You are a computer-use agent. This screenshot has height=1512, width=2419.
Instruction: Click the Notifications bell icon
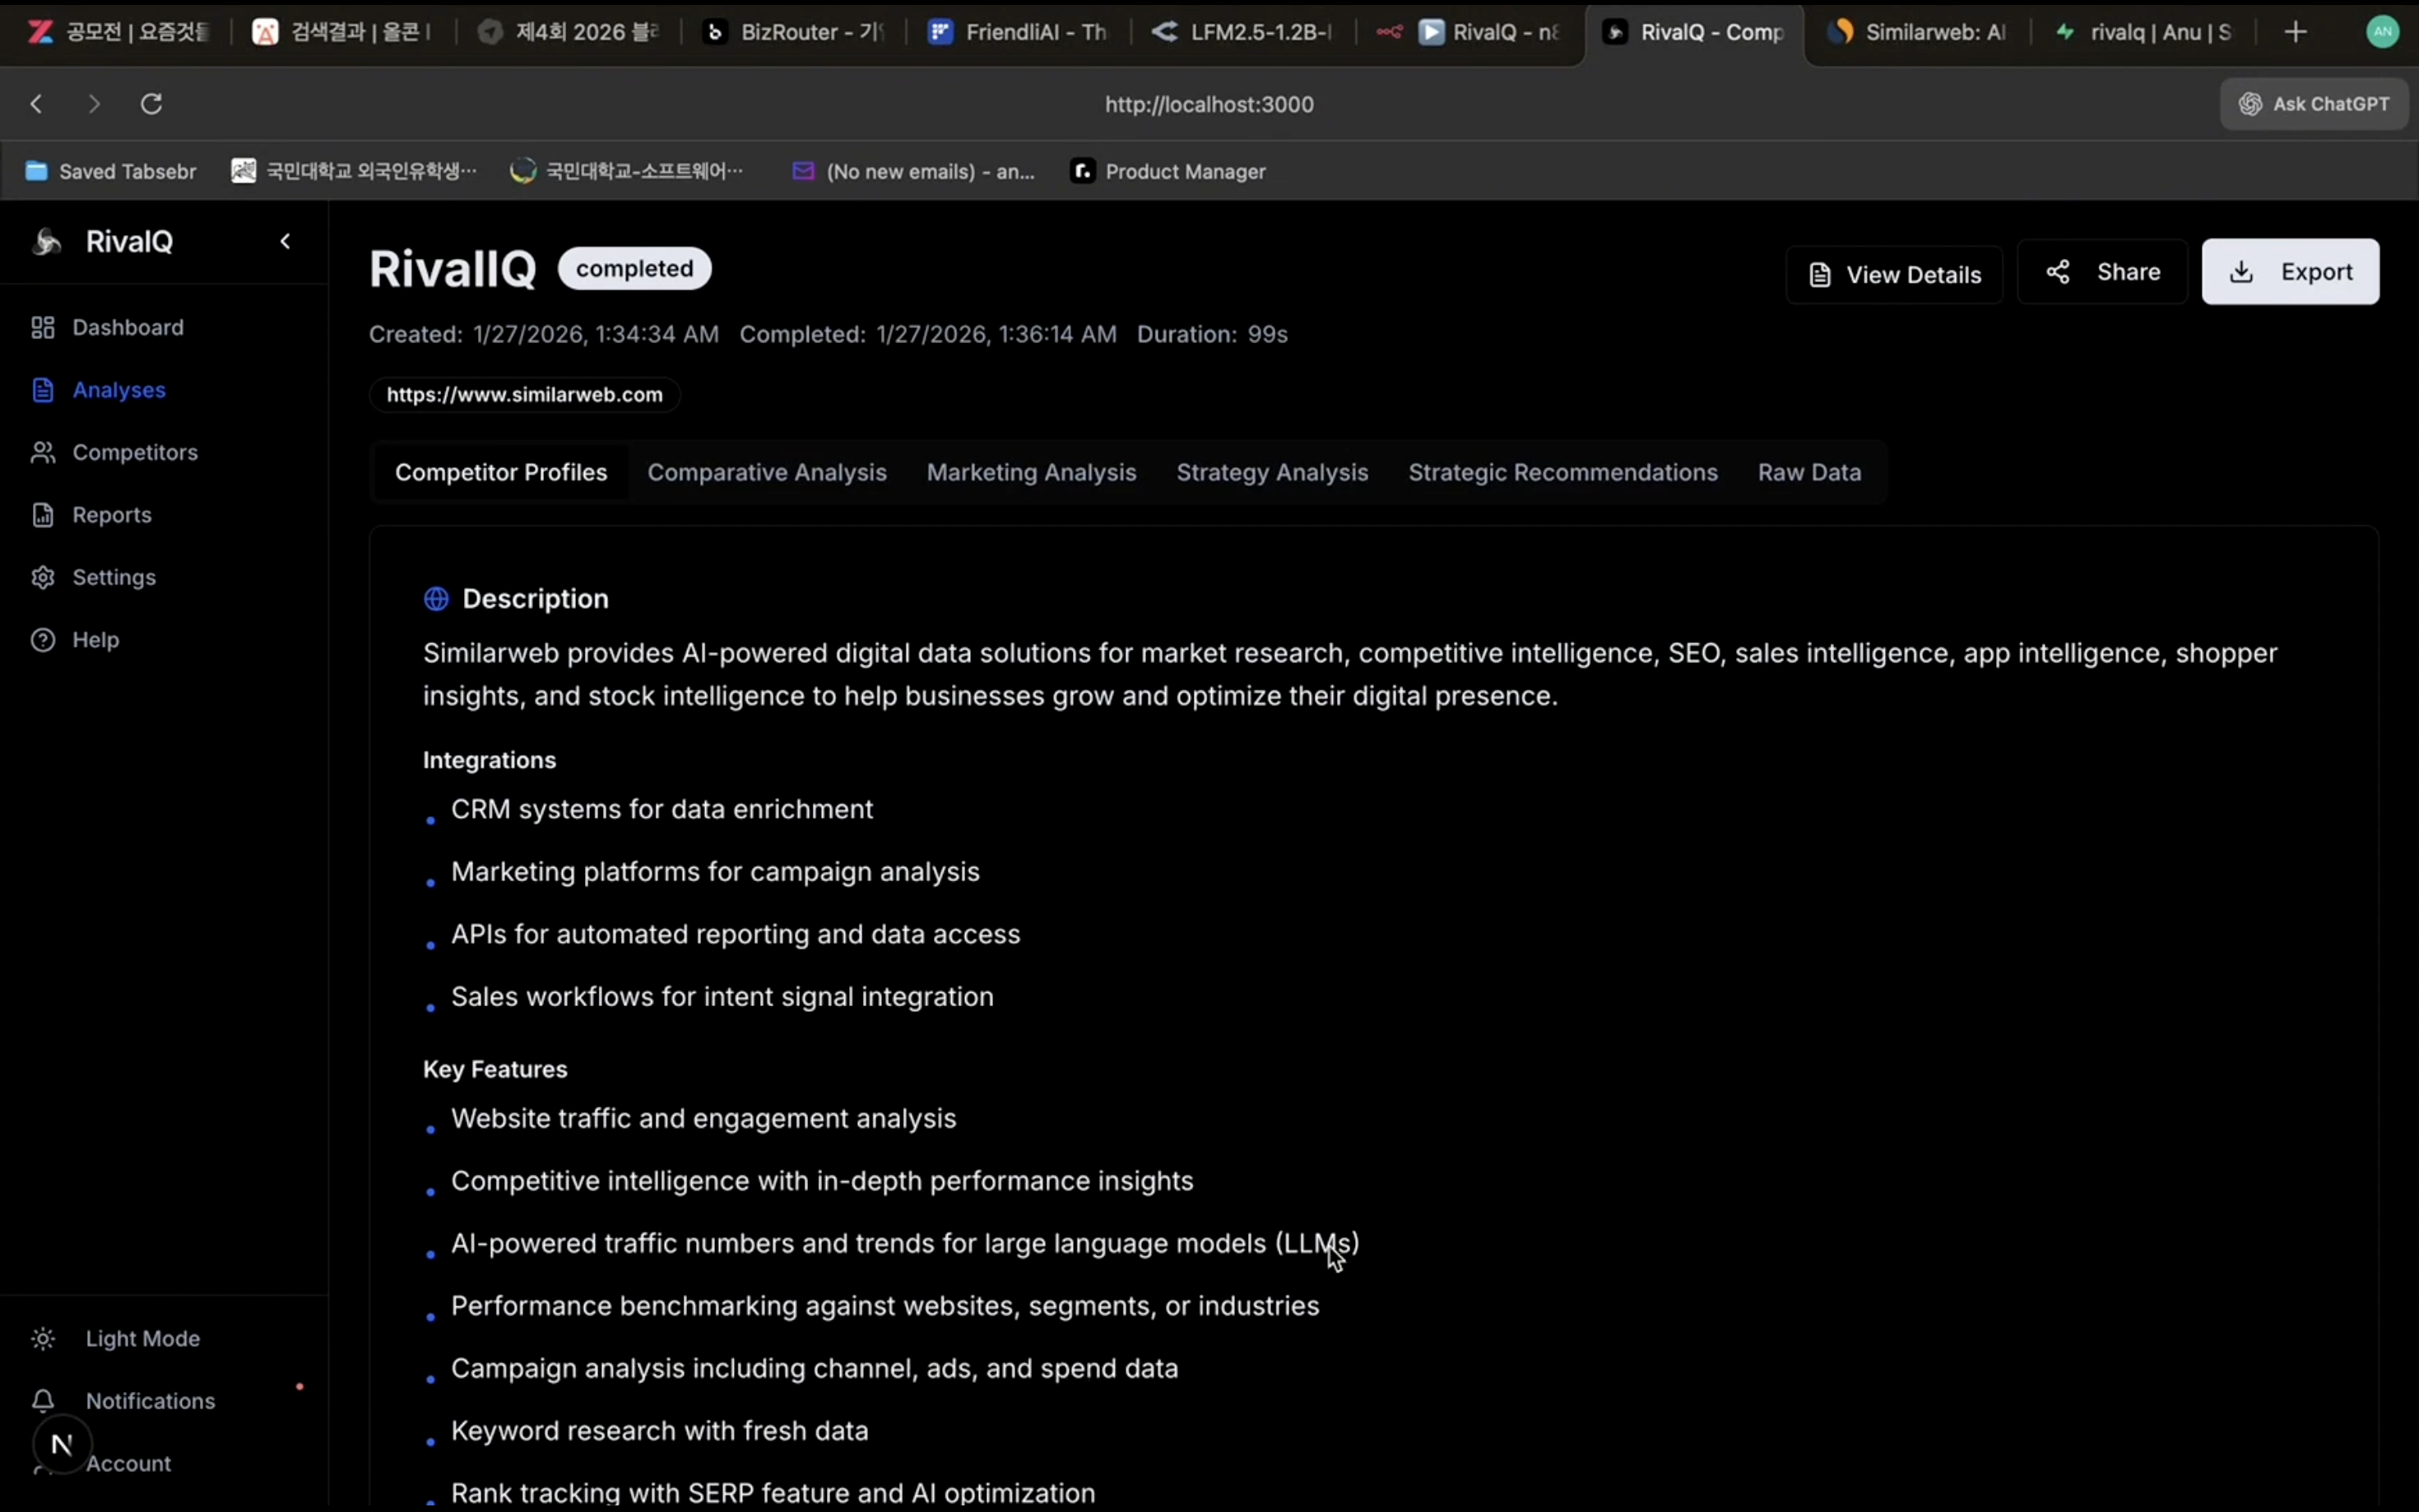pos(42,1400)
